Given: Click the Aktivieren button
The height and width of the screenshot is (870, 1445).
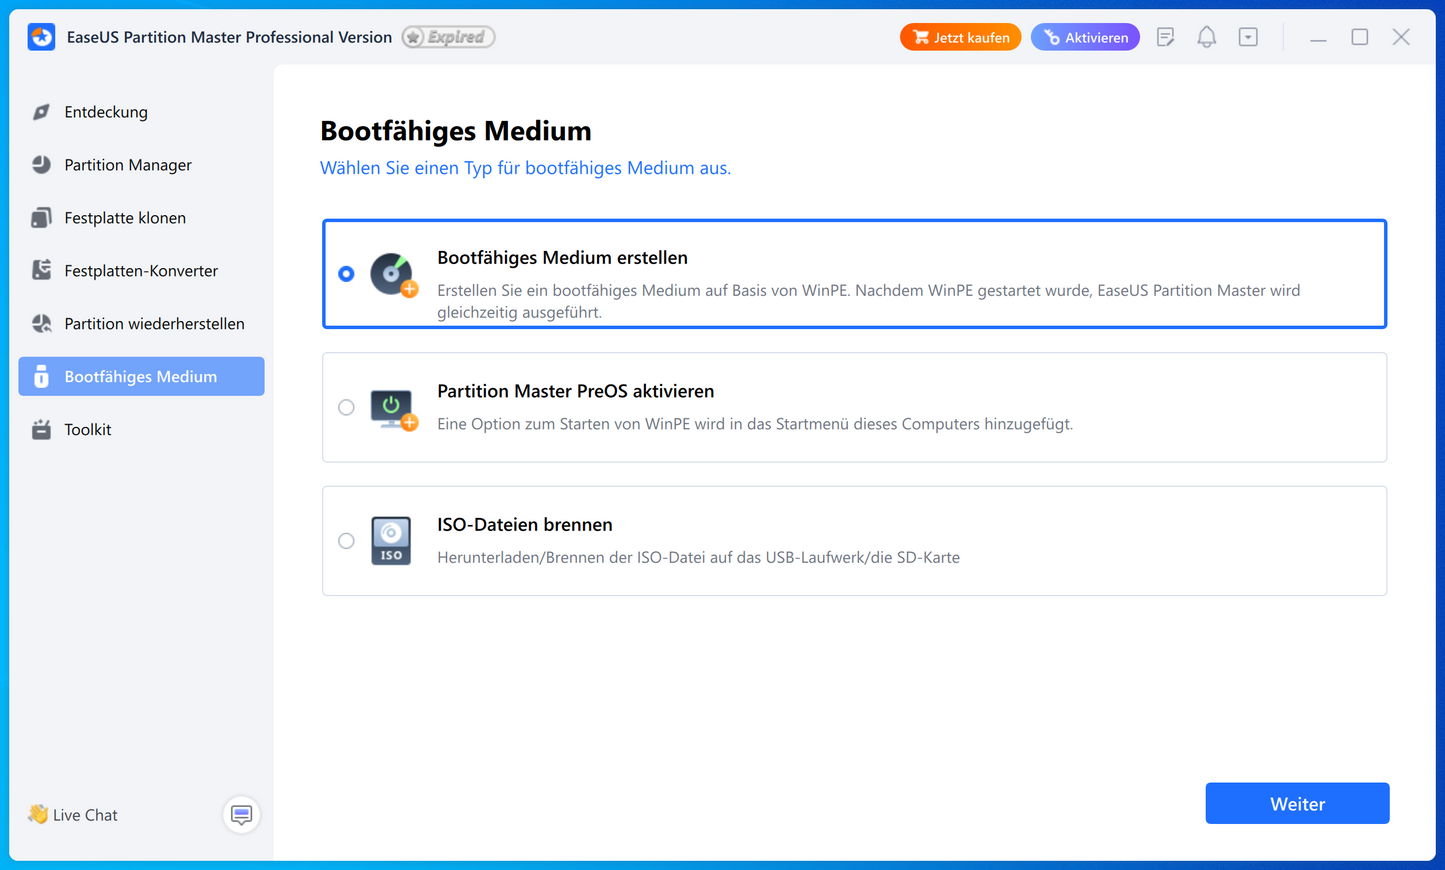Looking at the screenshot, I should [1085, 37].
